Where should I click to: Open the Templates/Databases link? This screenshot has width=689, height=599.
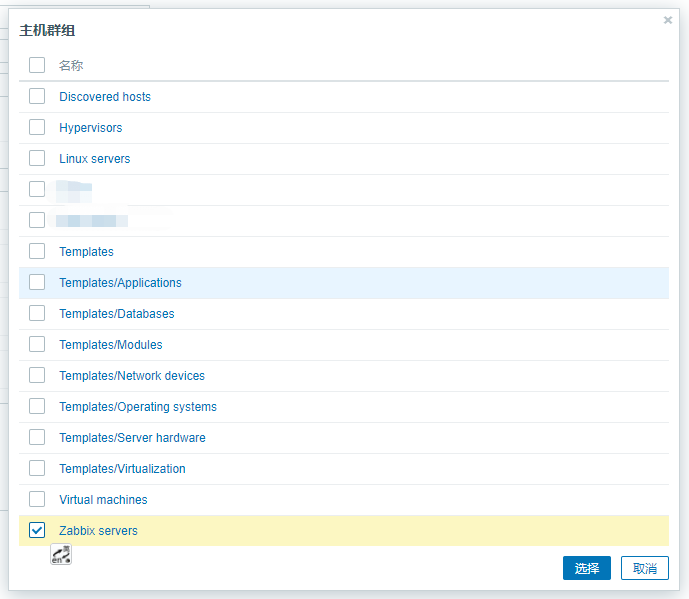(x=117, y=314)
